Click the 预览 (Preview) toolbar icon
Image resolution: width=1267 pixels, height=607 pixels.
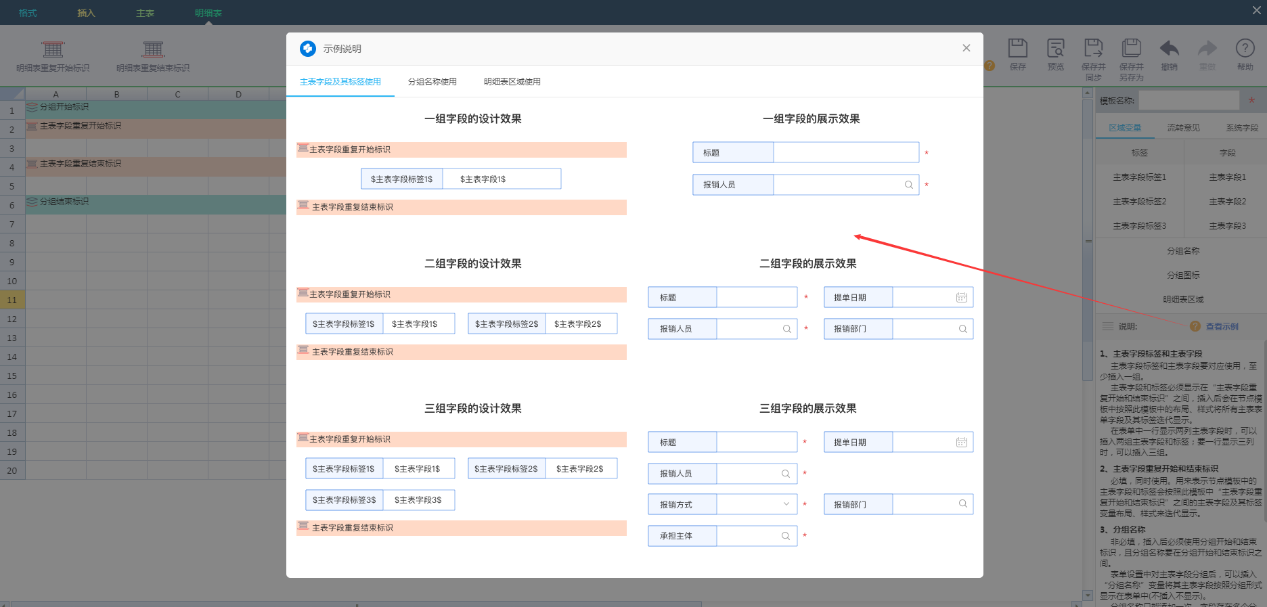coord(1055,50)
